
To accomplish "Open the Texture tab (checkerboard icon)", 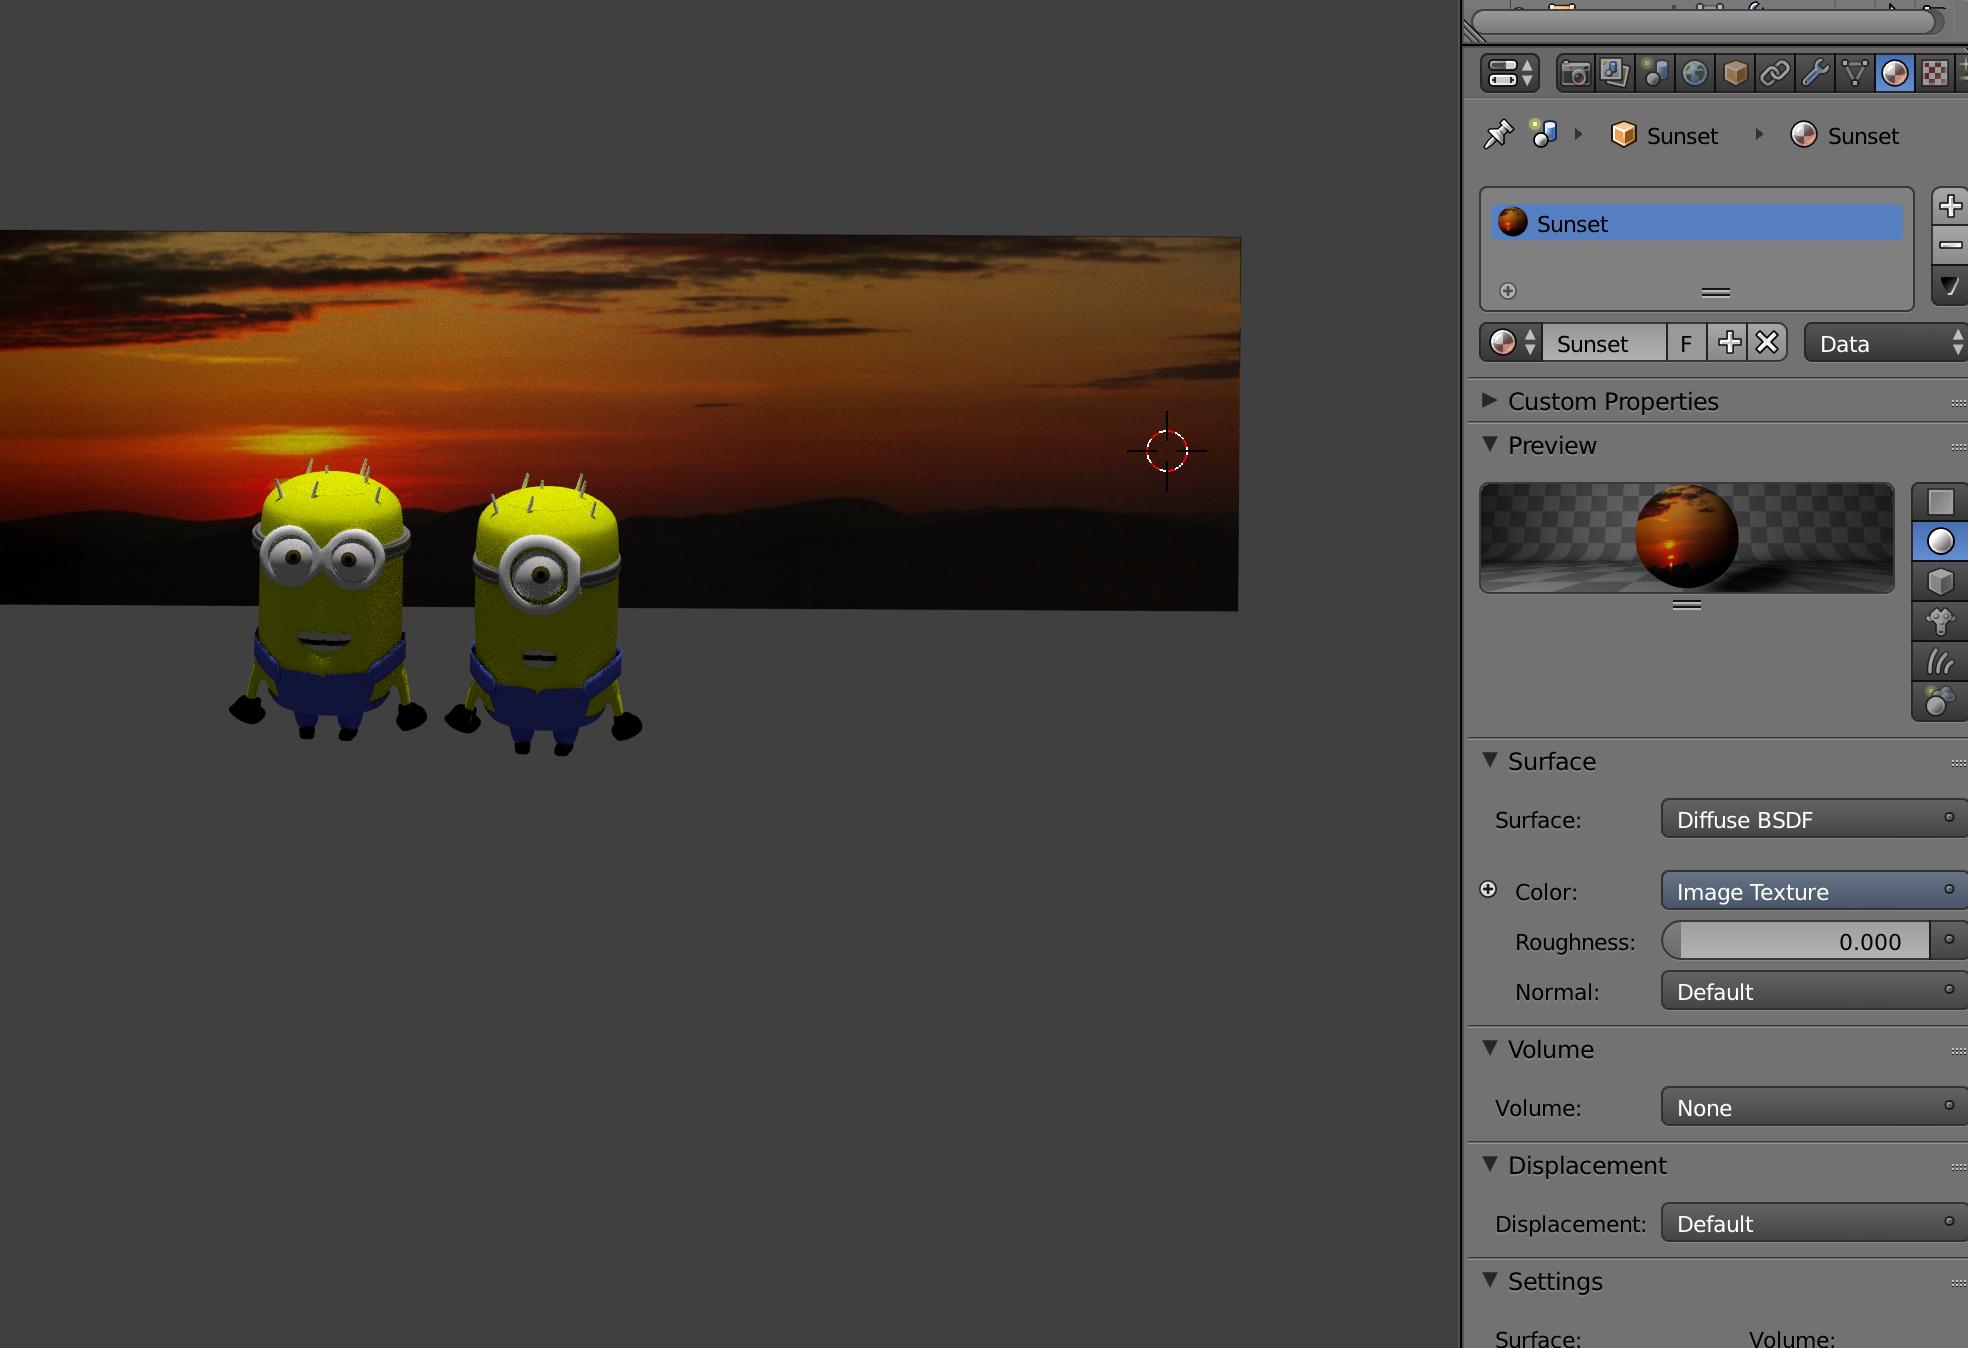I will coord(1935,73).
